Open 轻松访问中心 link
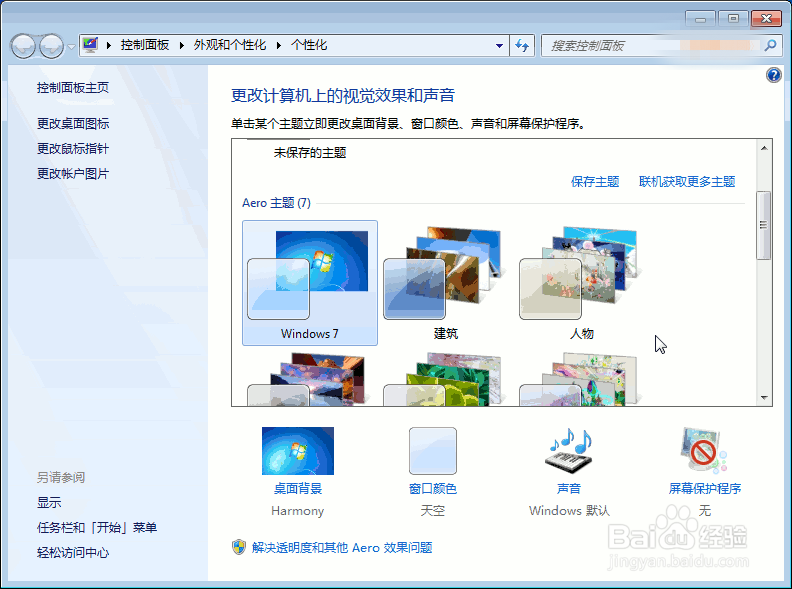792x589 pixels. coord(73,553)
